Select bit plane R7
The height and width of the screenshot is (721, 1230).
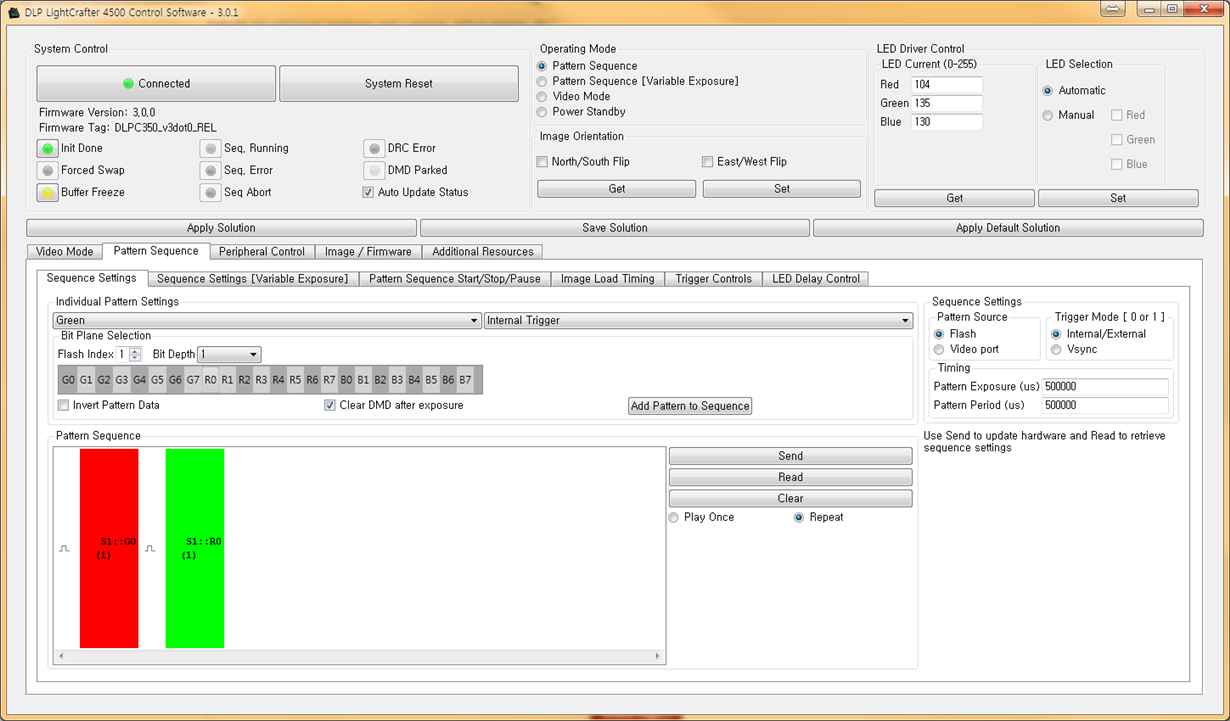329,380
